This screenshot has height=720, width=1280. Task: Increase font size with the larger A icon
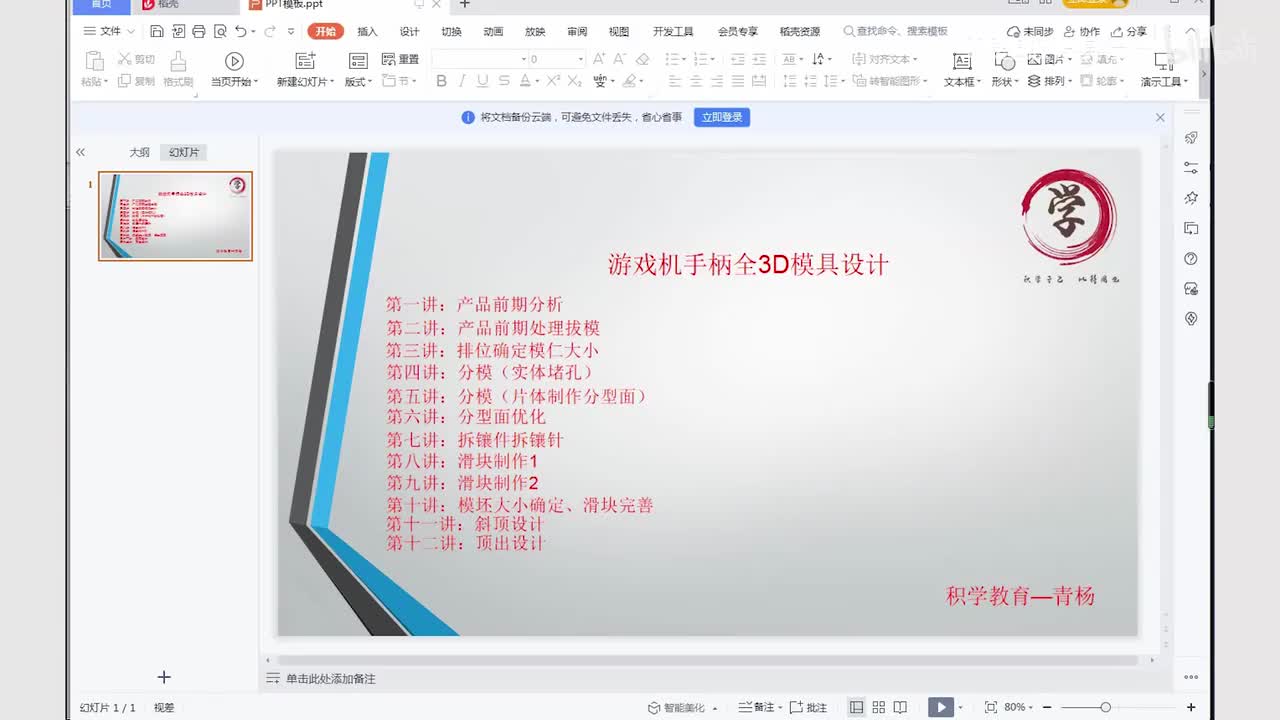[599, 59]
